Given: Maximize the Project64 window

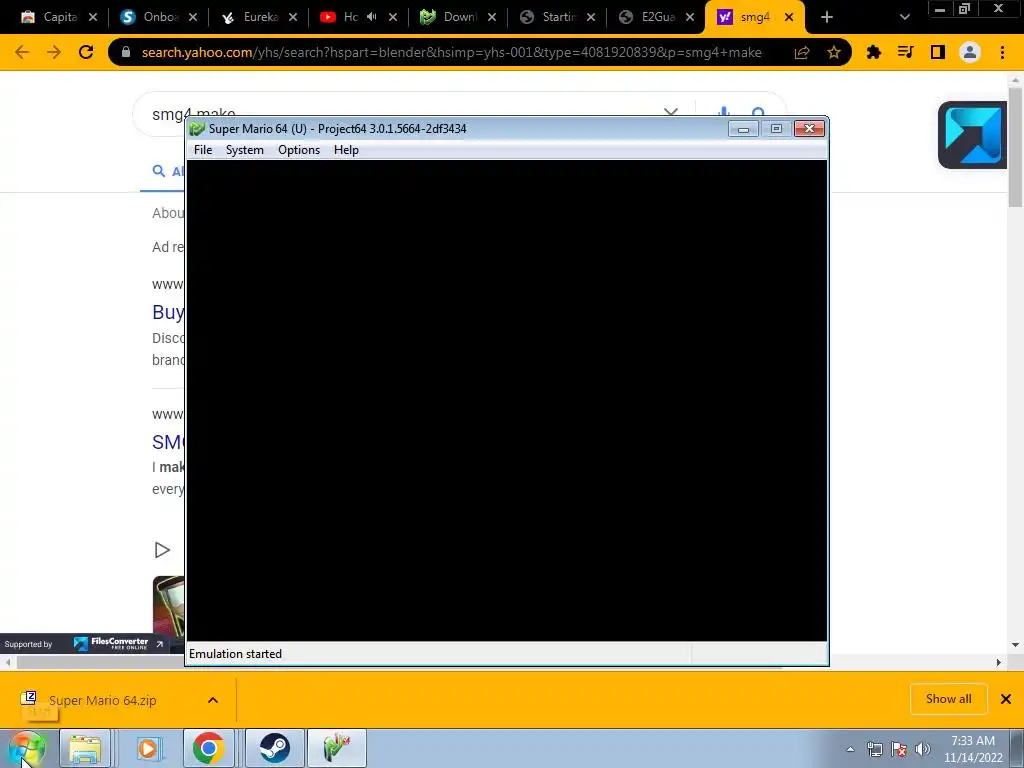Looking at the screenshot, I should 776,129.
